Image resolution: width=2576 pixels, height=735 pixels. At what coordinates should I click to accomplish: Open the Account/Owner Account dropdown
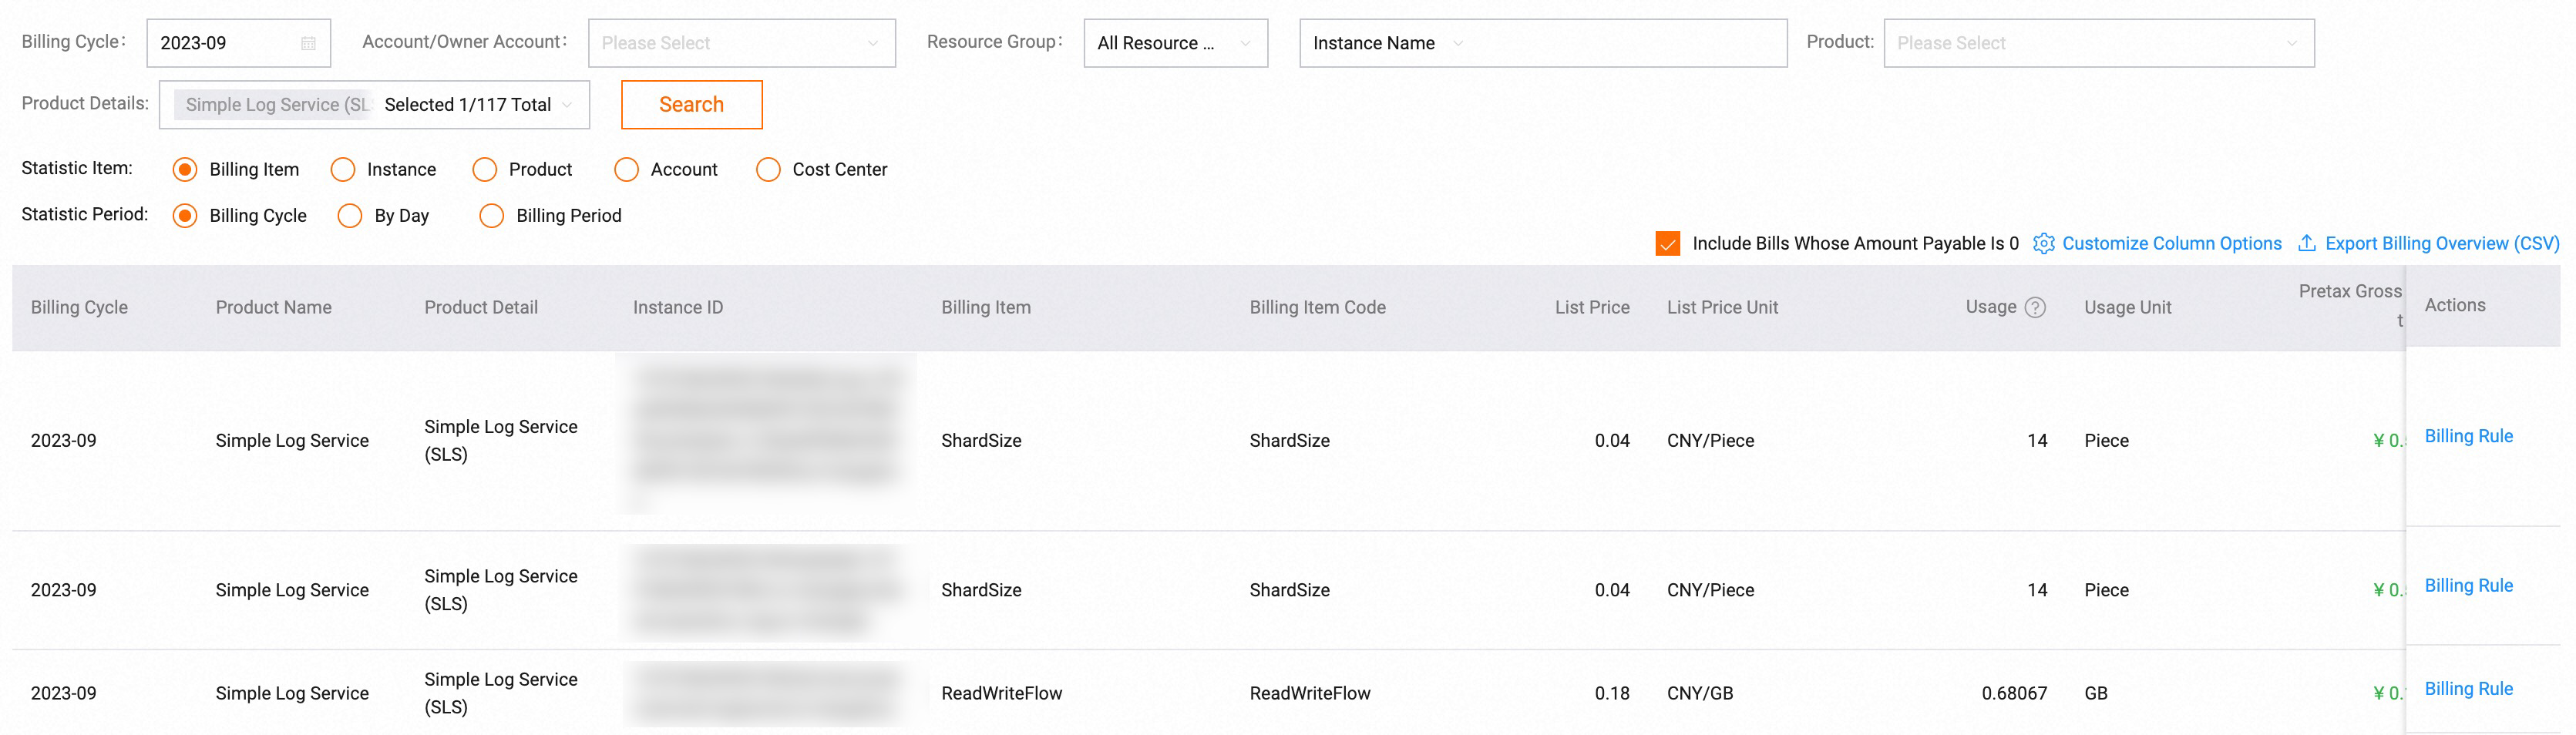(x=741, y=43)
